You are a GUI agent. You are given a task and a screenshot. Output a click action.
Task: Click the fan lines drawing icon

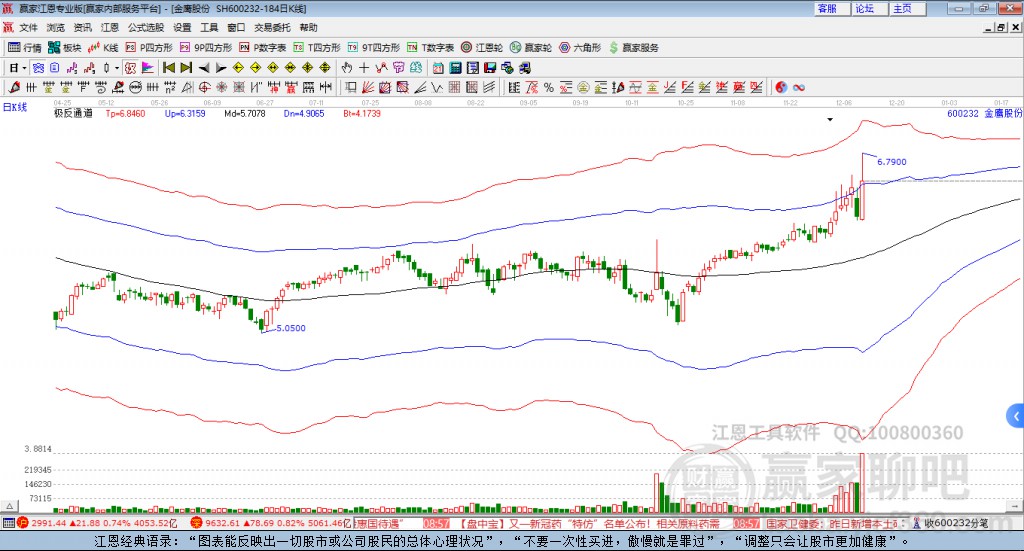[x=368, y=87]
